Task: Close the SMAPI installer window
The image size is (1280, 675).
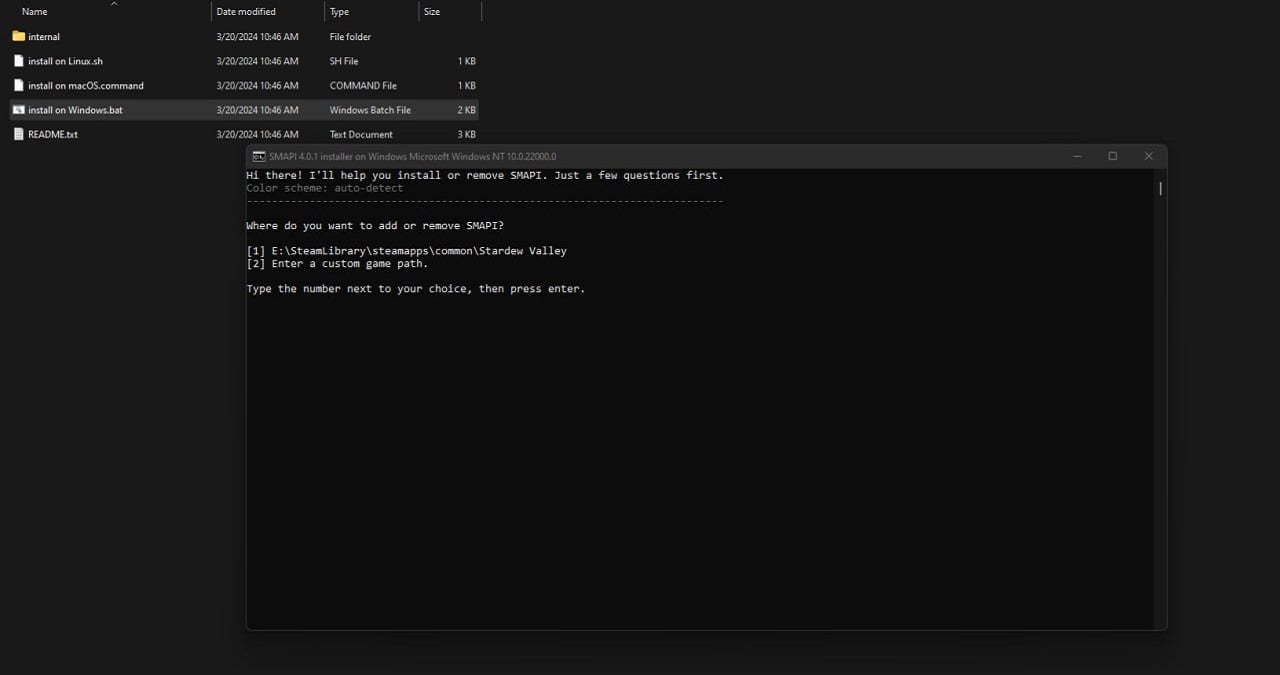Action: tap(1148, 156)
